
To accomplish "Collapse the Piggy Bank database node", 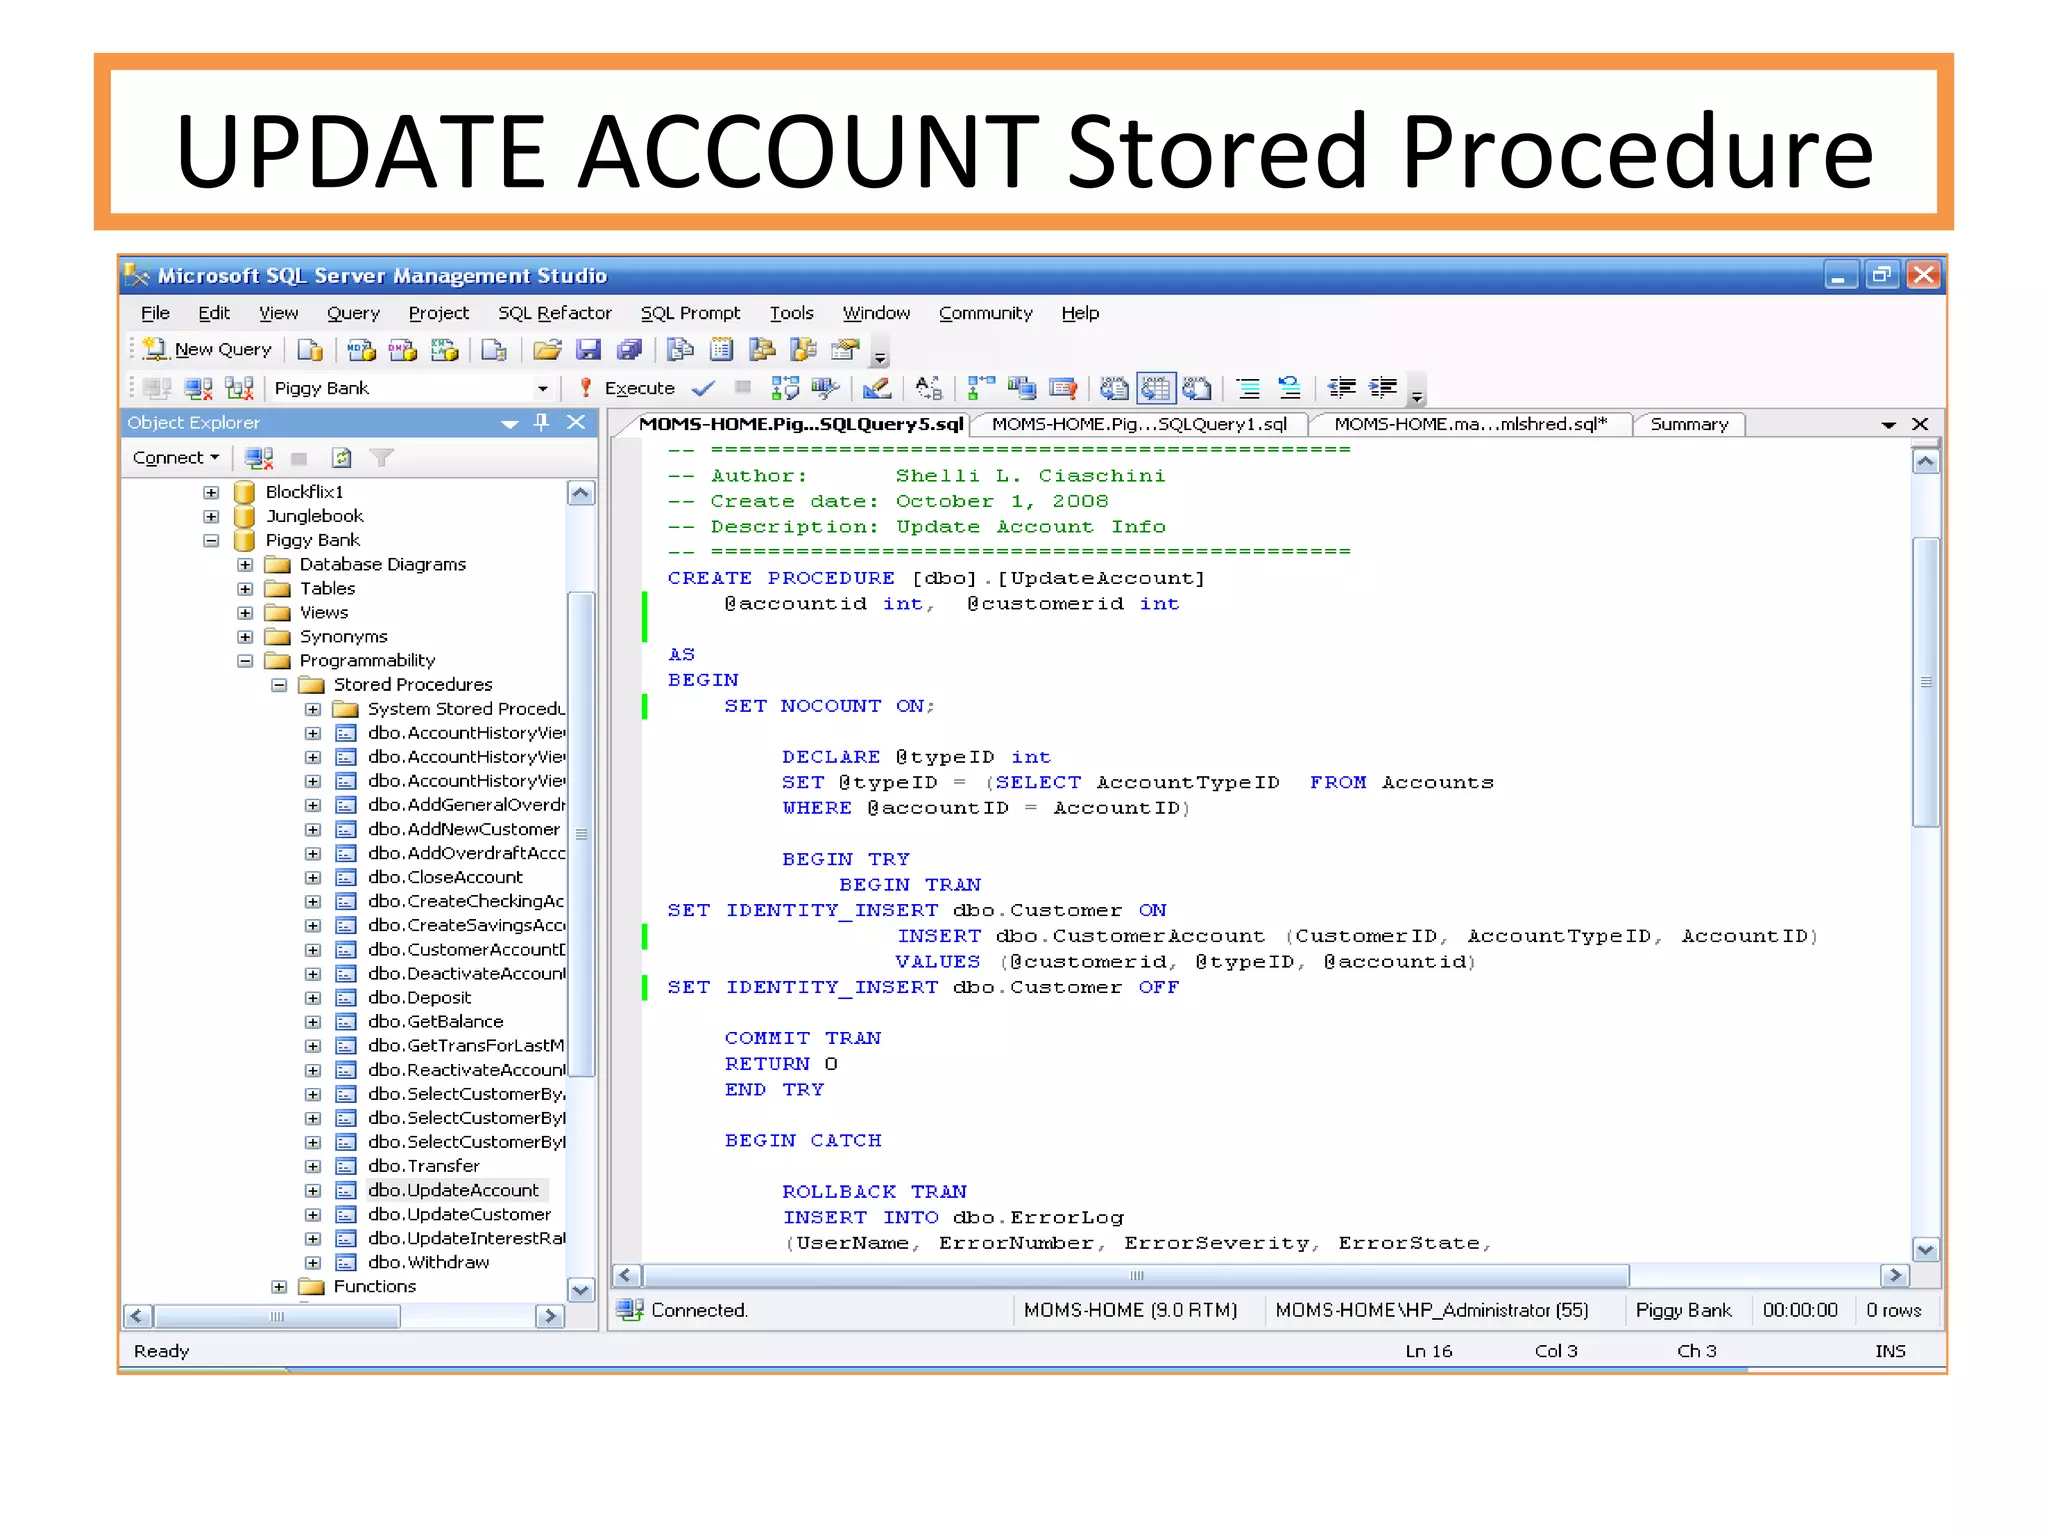I will tap(211, 540).
